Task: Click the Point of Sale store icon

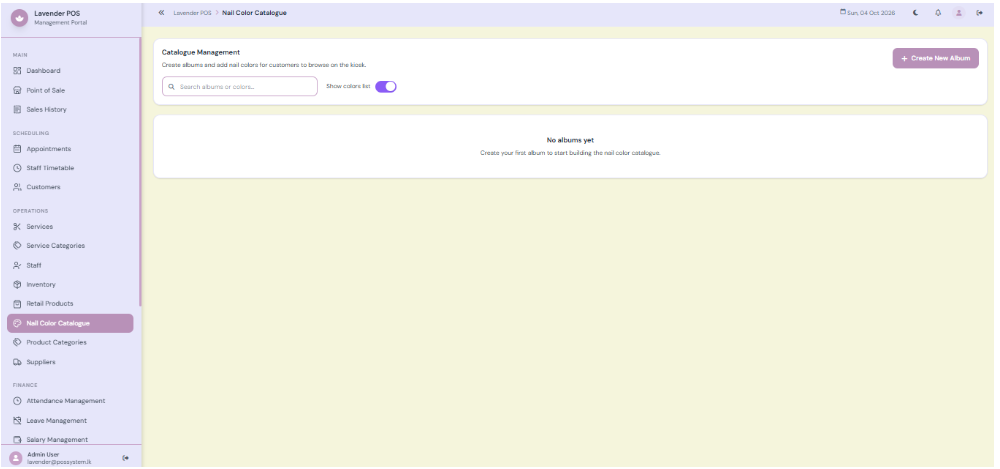Action: pos(17,91)
